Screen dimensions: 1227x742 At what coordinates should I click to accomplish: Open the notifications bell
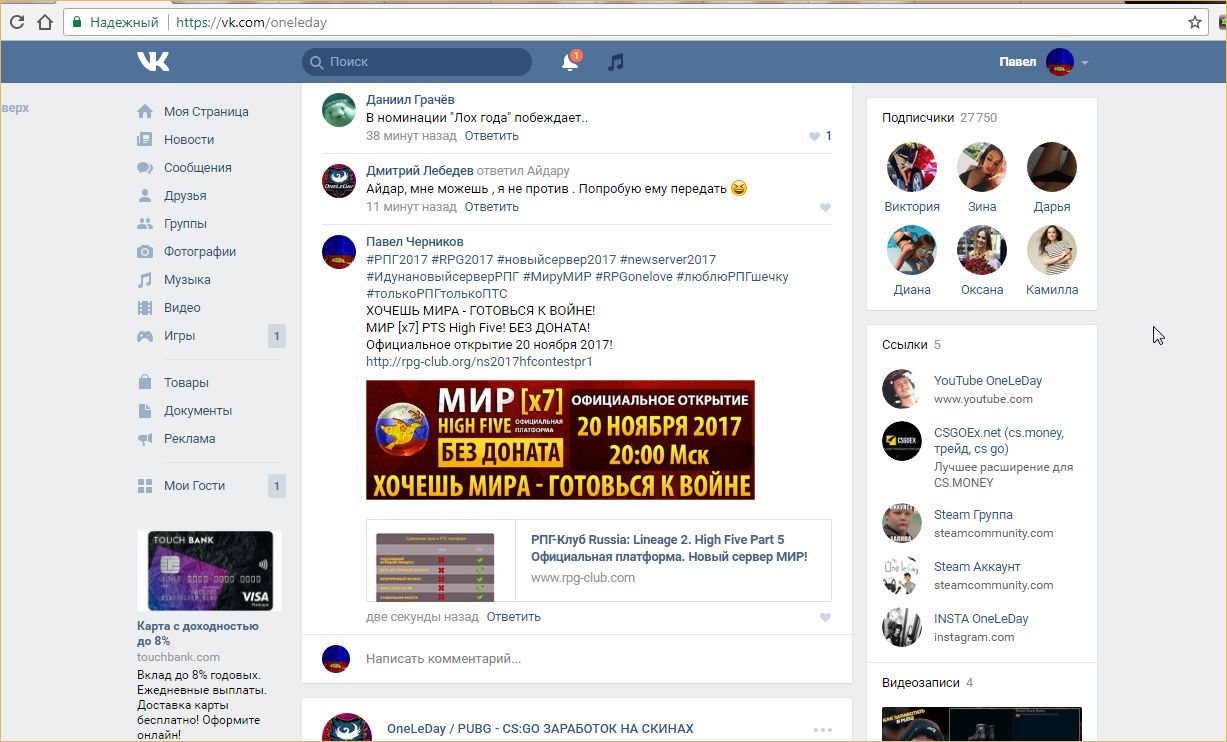(569, 62)
